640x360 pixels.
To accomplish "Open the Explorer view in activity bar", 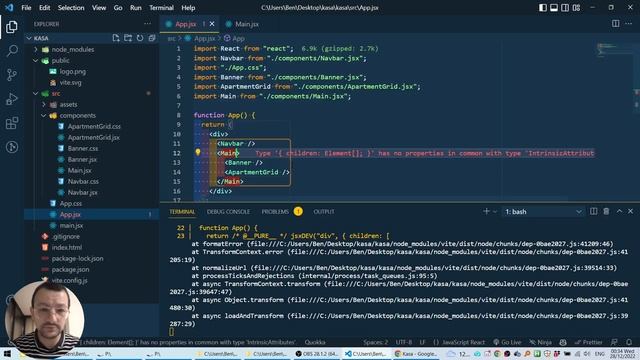I will 12,27.
